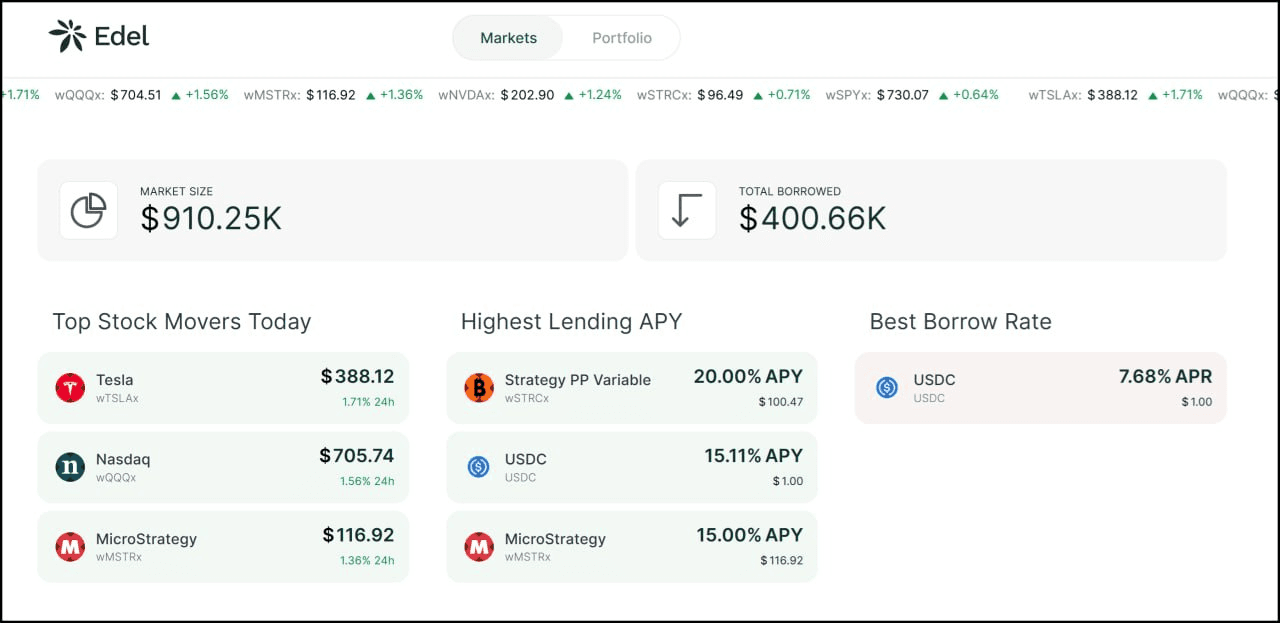Open the Nasdaq wQQQx mover card

click(223, 467)
